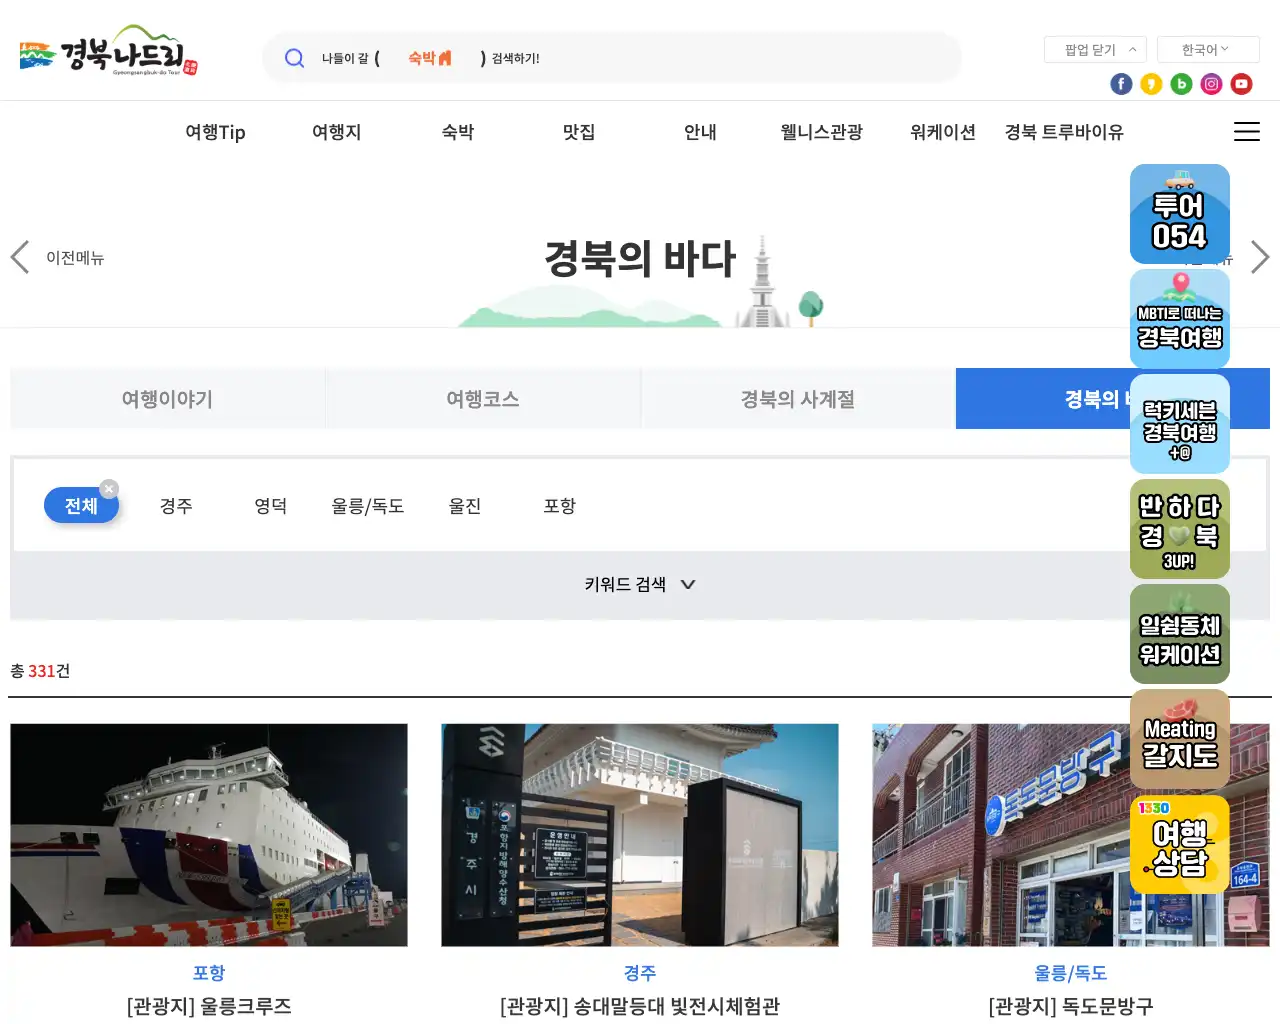Viewport: 1280px width, 1024px height.
Task: Open the KakaoStory yellow social icon
Action: 1151,84
